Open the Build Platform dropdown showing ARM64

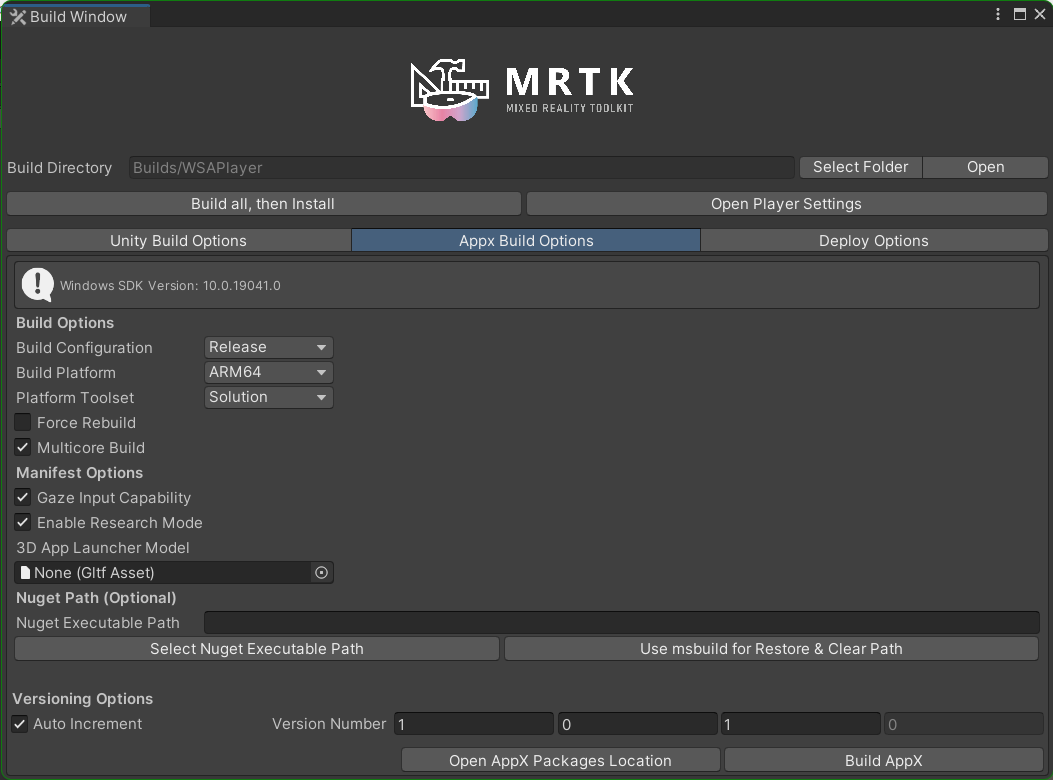click(269, 372)
